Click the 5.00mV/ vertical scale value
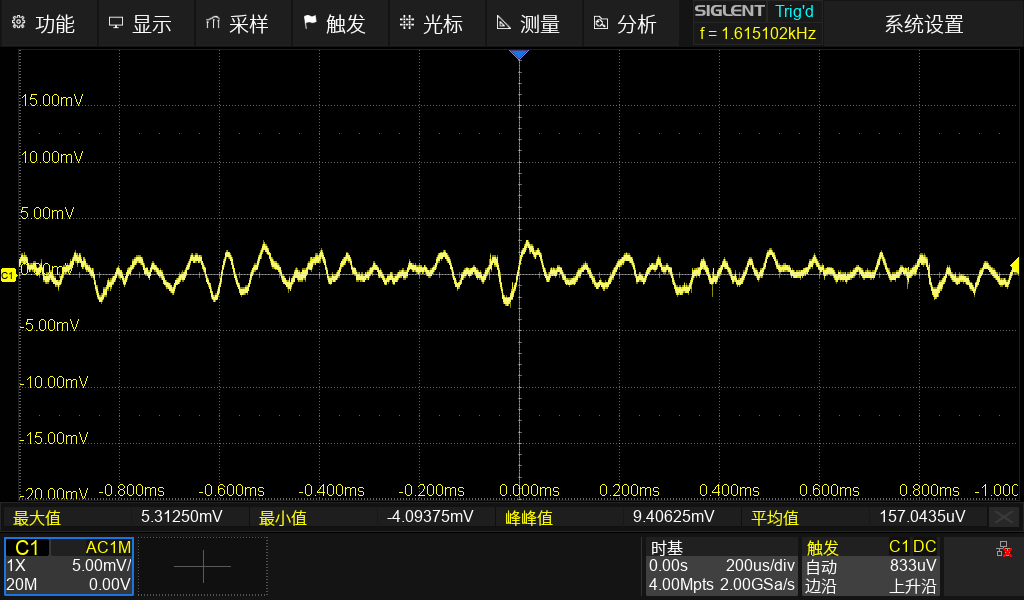 pyautogui.click(x=101, y=565)
